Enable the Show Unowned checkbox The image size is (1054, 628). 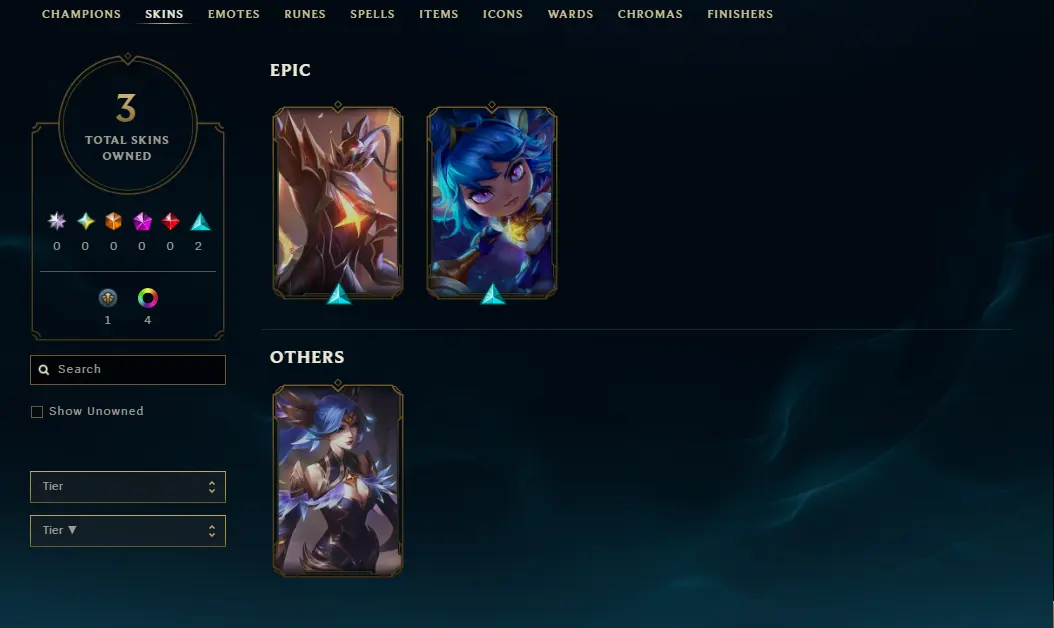tap(37, 411)
